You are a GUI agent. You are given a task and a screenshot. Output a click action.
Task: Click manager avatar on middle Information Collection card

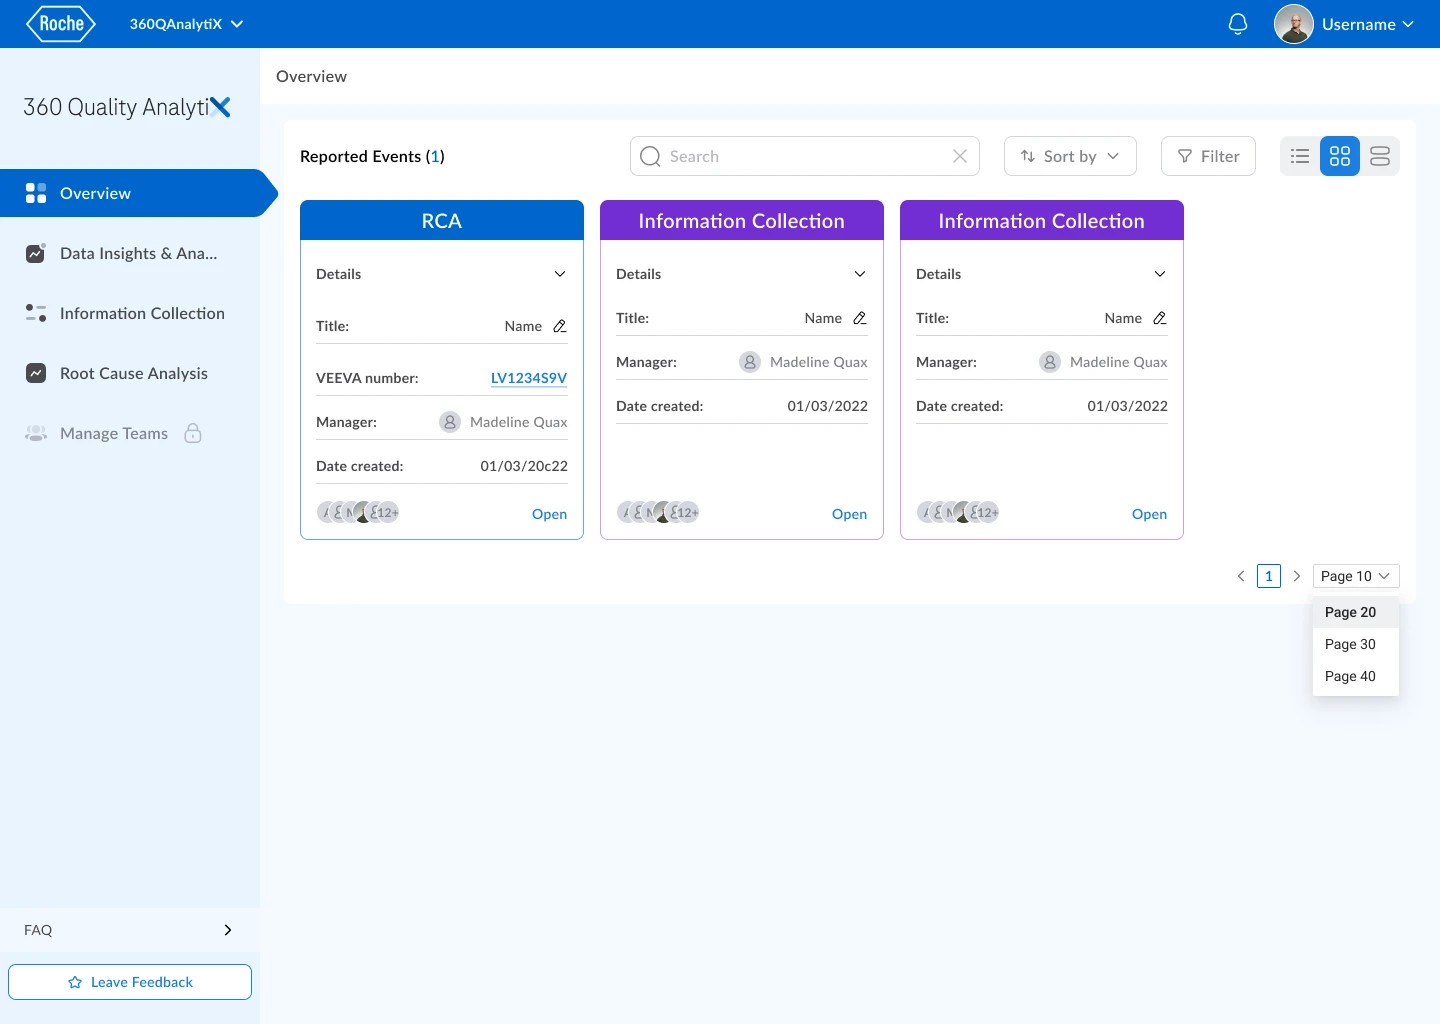(750, 362)
